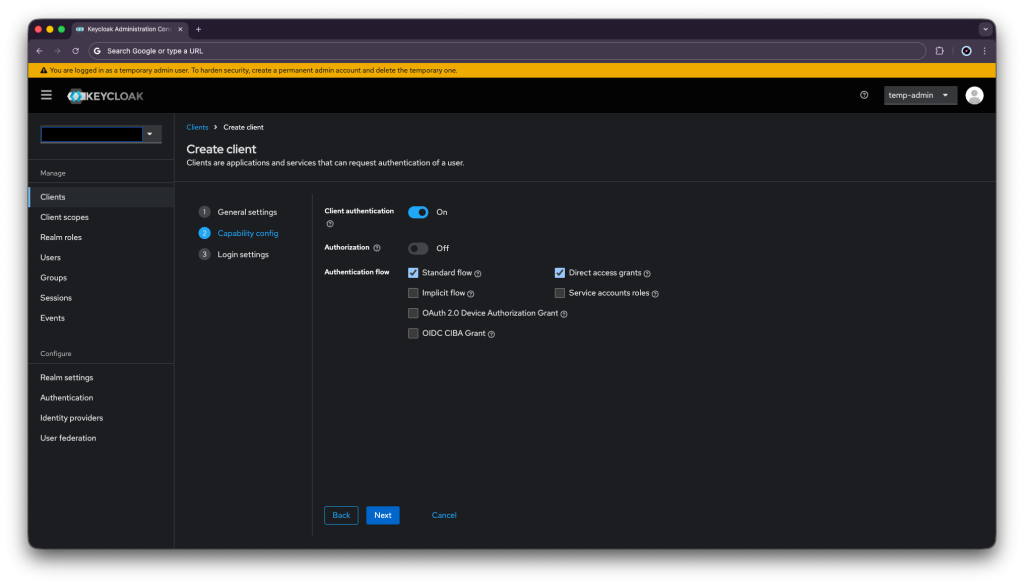Click help icon beside OIDC CIBA Grant

point(491,334)
